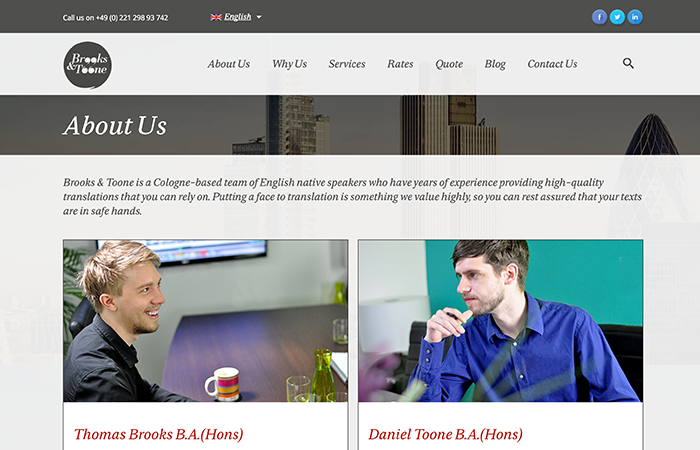Click the Thomas Brooks photo

point(205,321)
